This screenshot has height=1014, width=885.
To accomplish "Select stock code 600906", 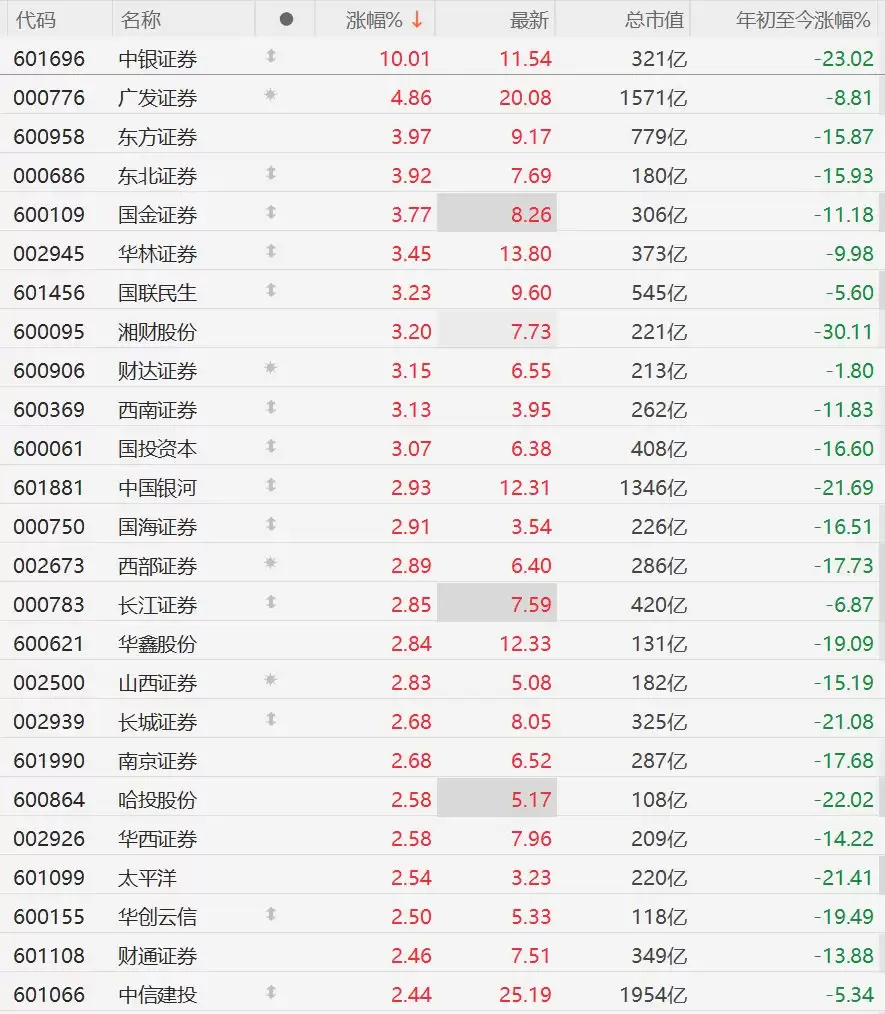I will [49, 371].
